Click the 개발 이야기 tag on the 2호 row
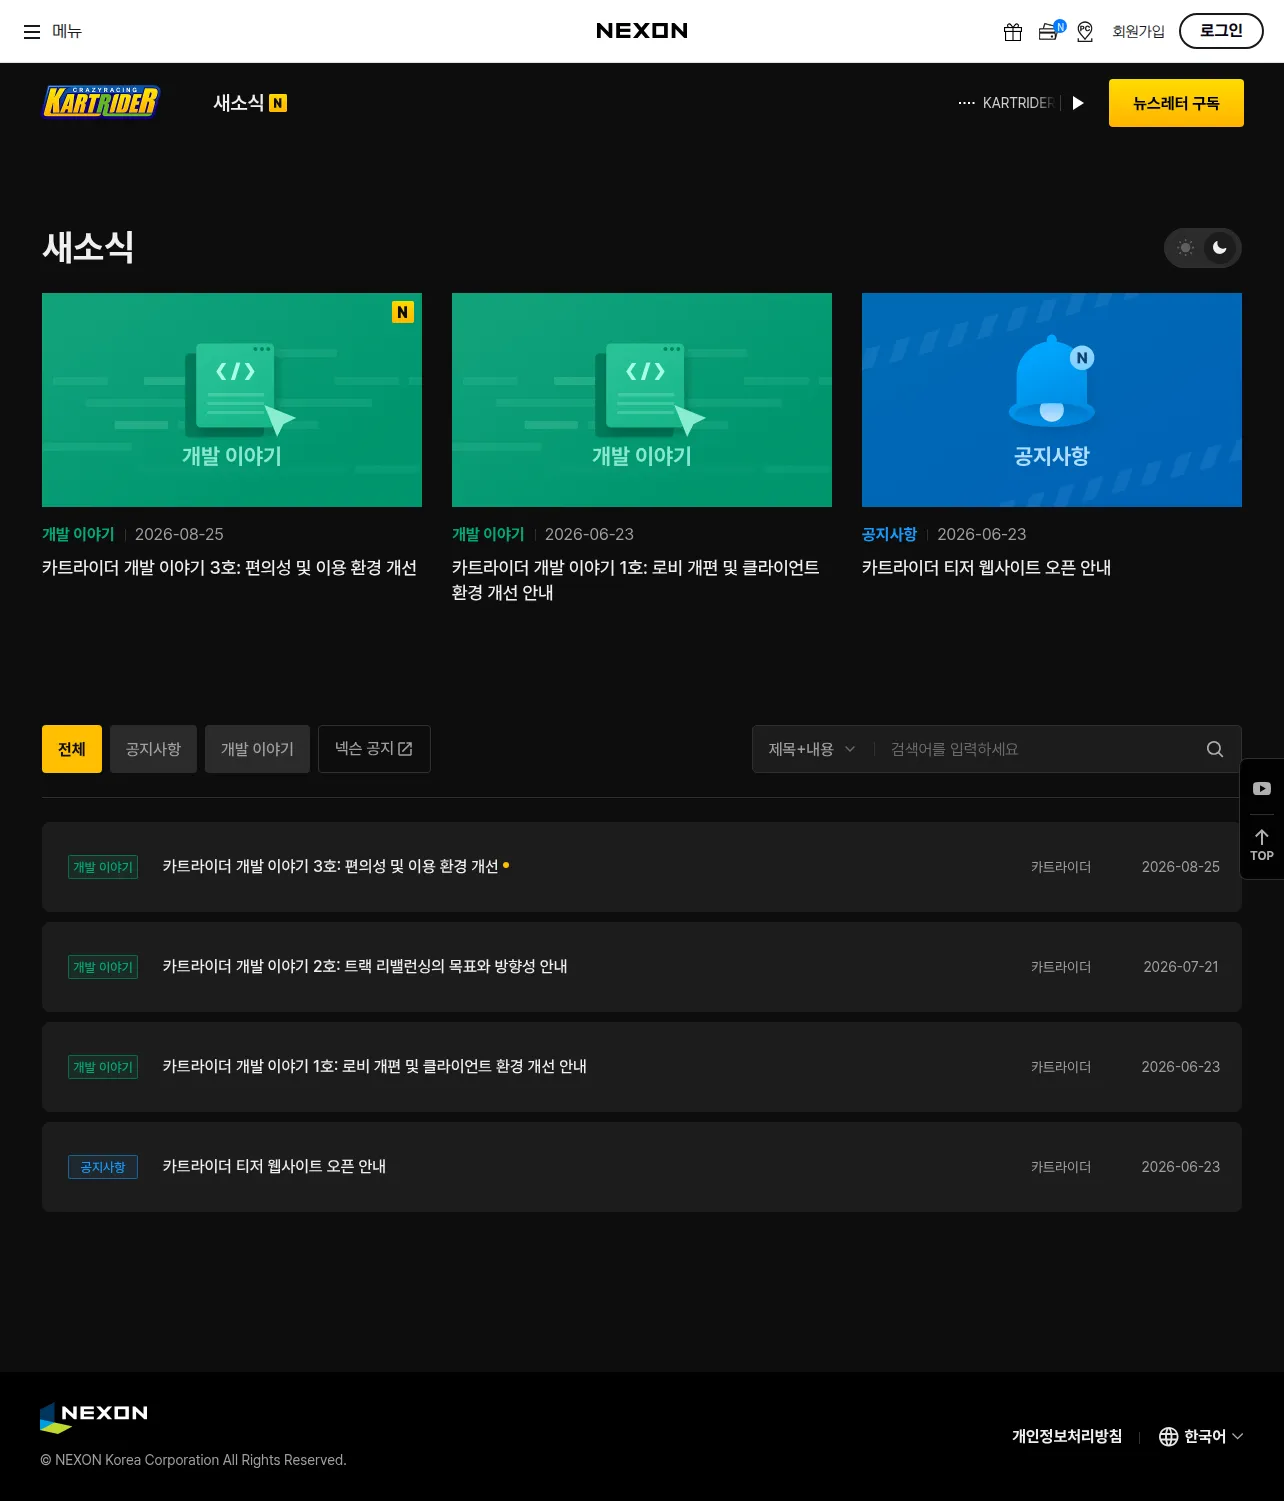The width and height of the screenshot is (1284, 1501). point(103,967)
